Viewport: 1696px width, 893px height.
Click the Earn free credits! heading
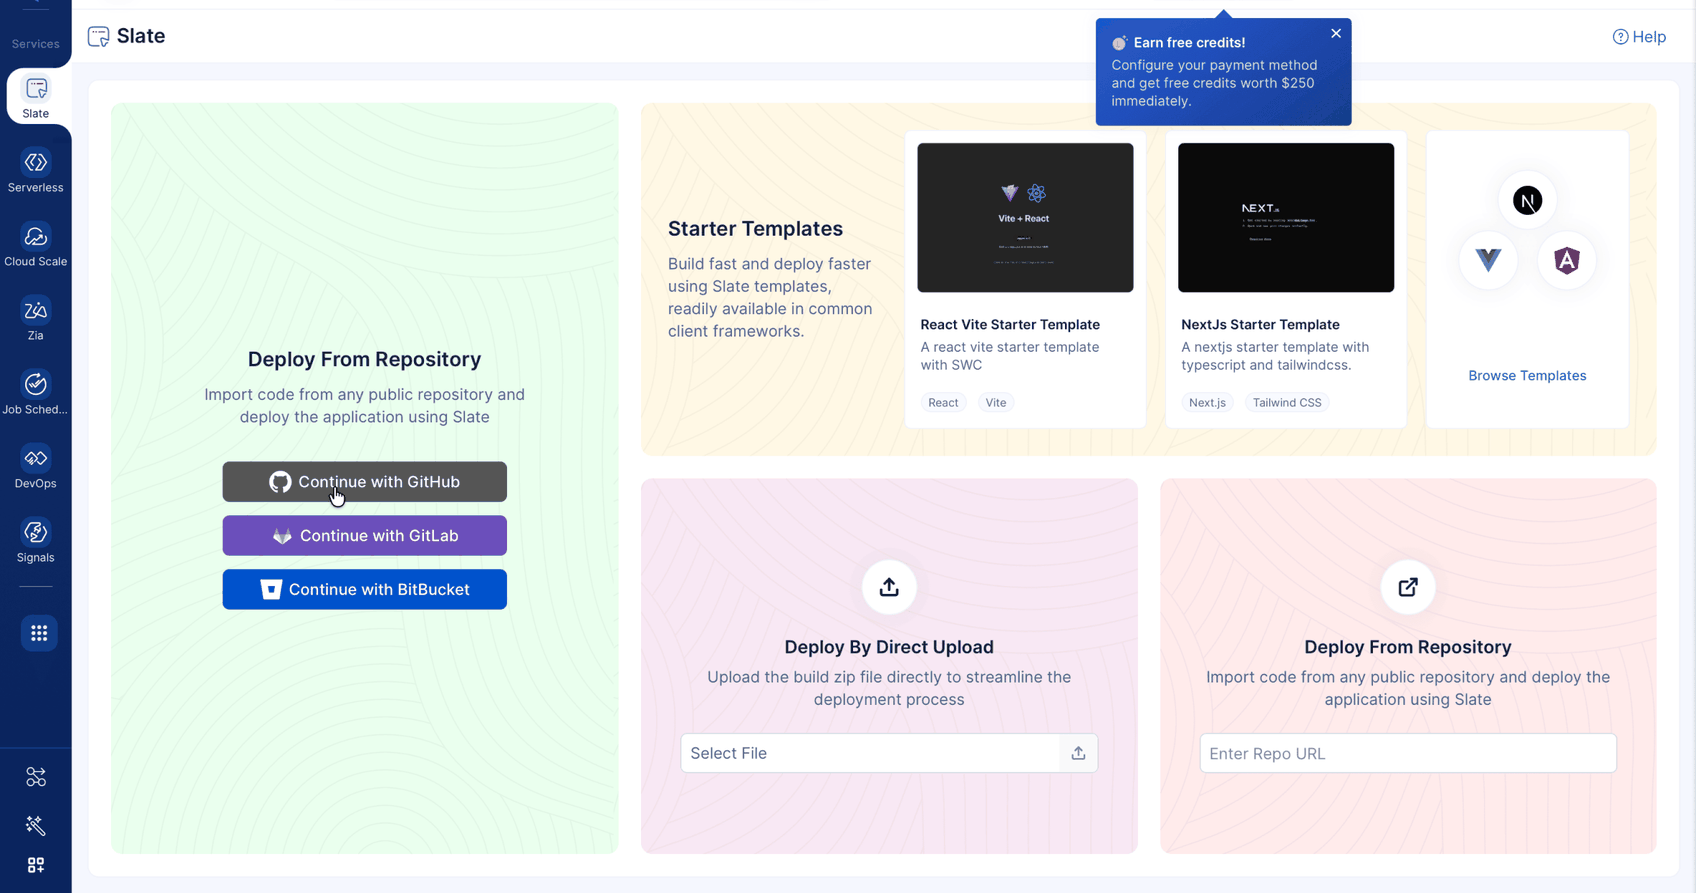tap(1189, 43)
